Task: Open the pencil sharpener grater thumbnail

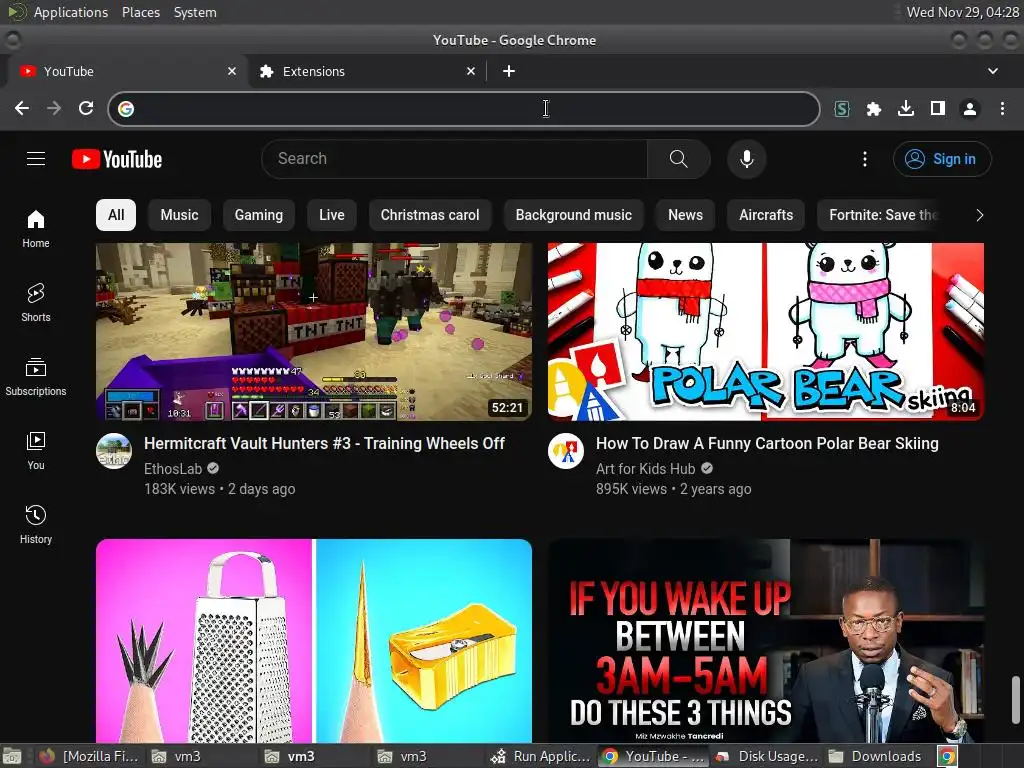Action: [313, 641]
